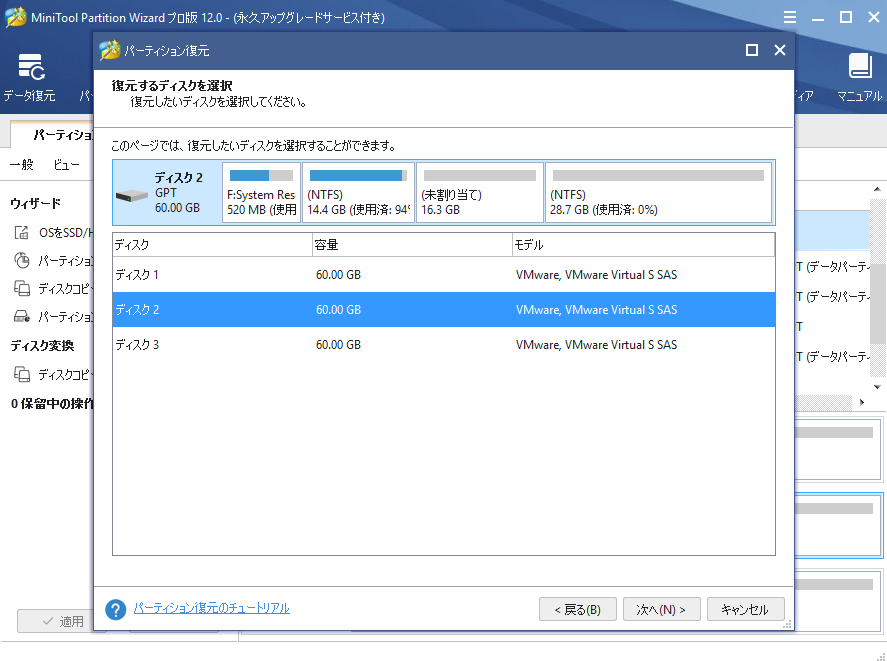Click the OS to SSD migration wizard icon
The height and width of the screenshot is (661, 887).
point(22,233)
